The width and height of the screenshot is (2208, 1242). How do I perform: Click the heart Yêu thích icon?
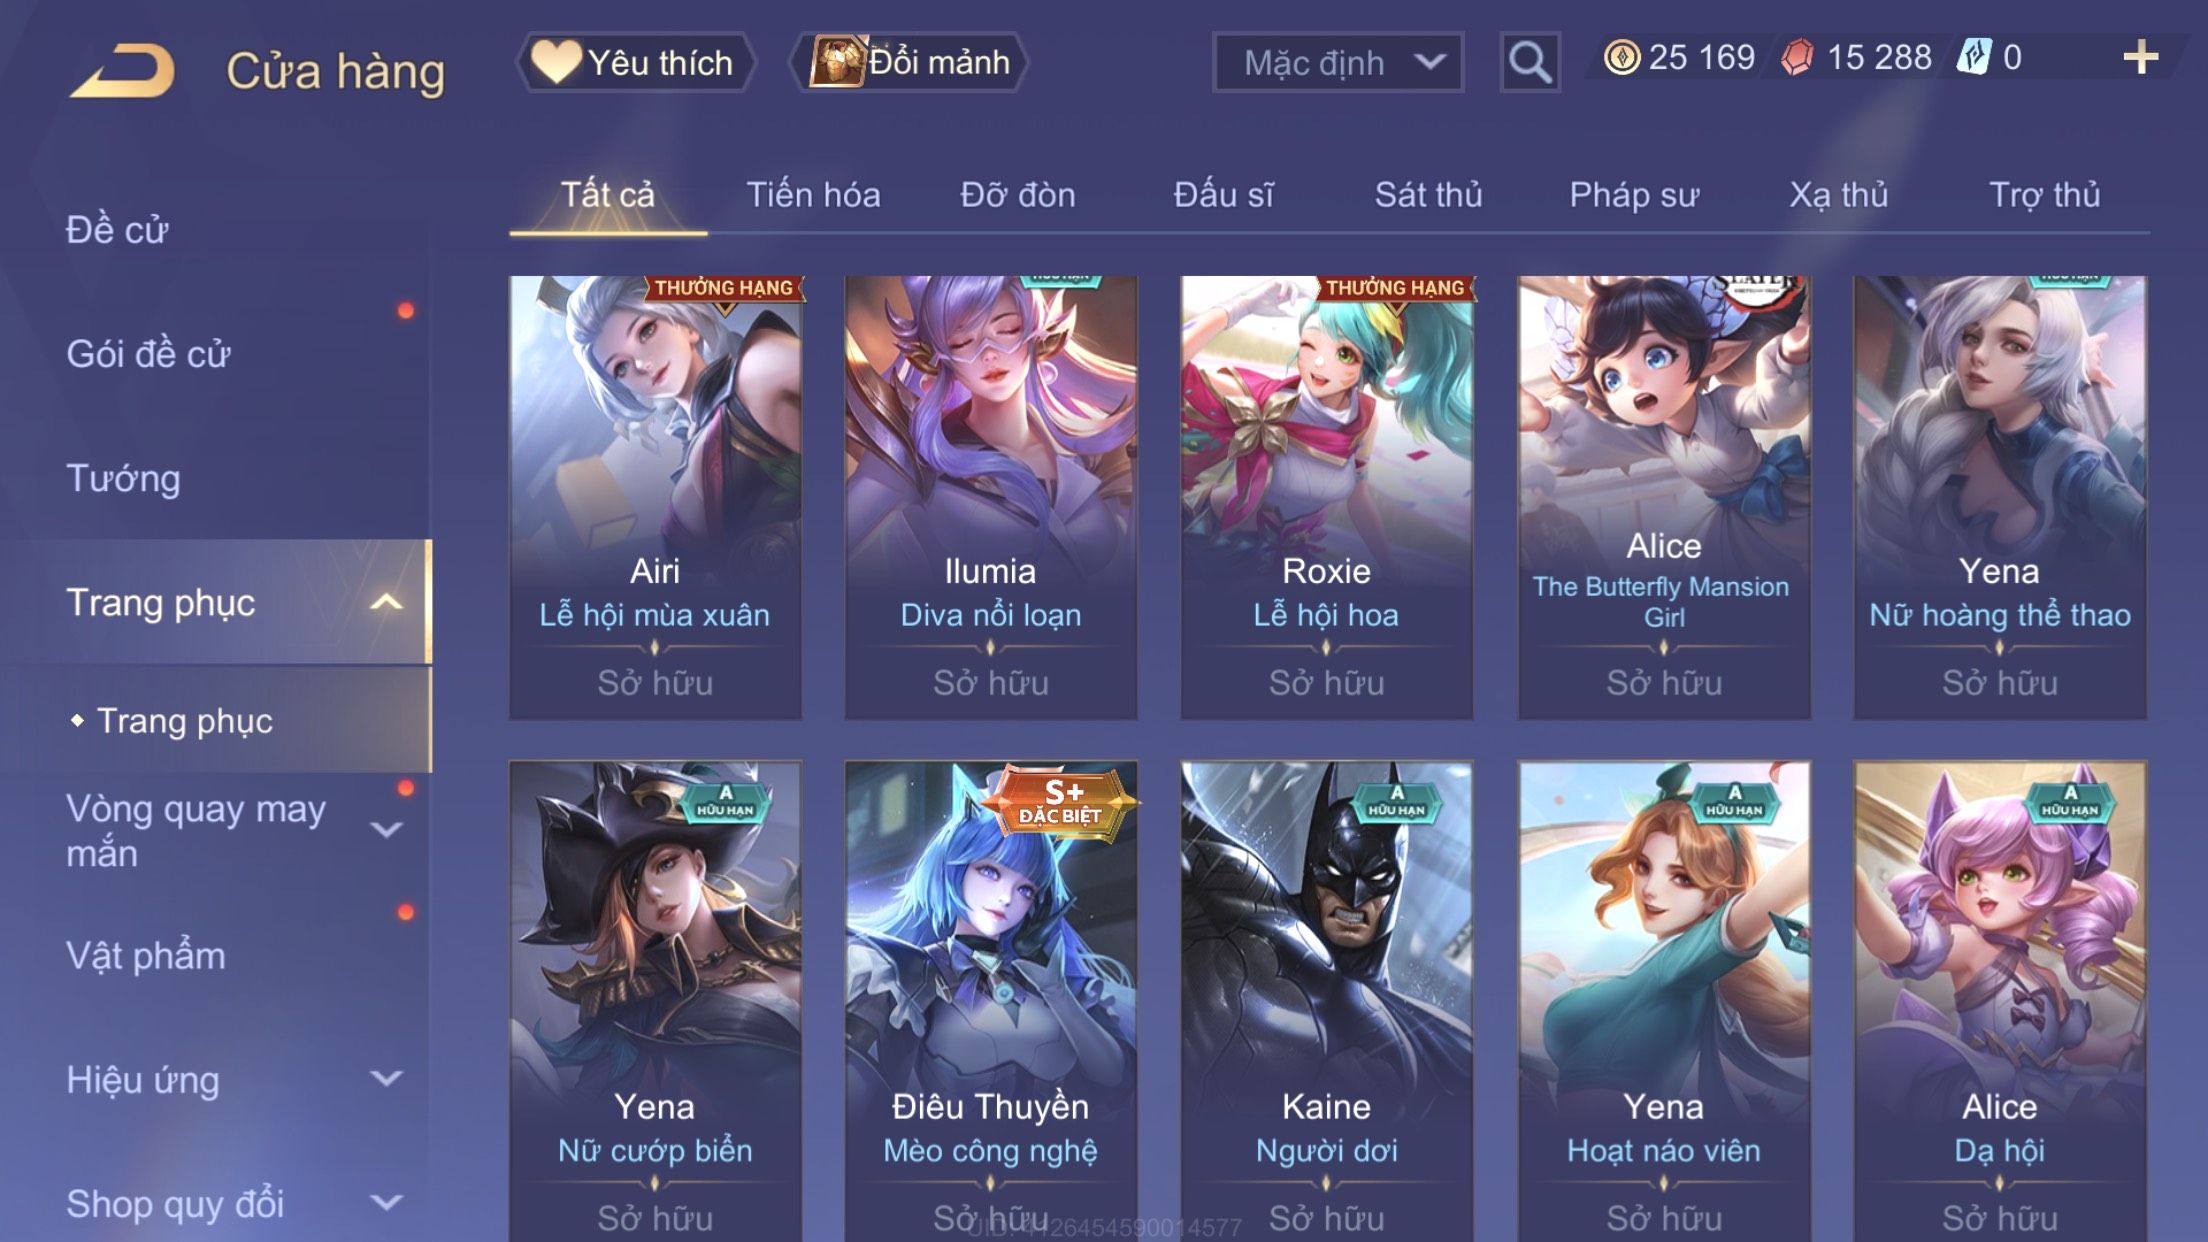[x=555, y=61]
